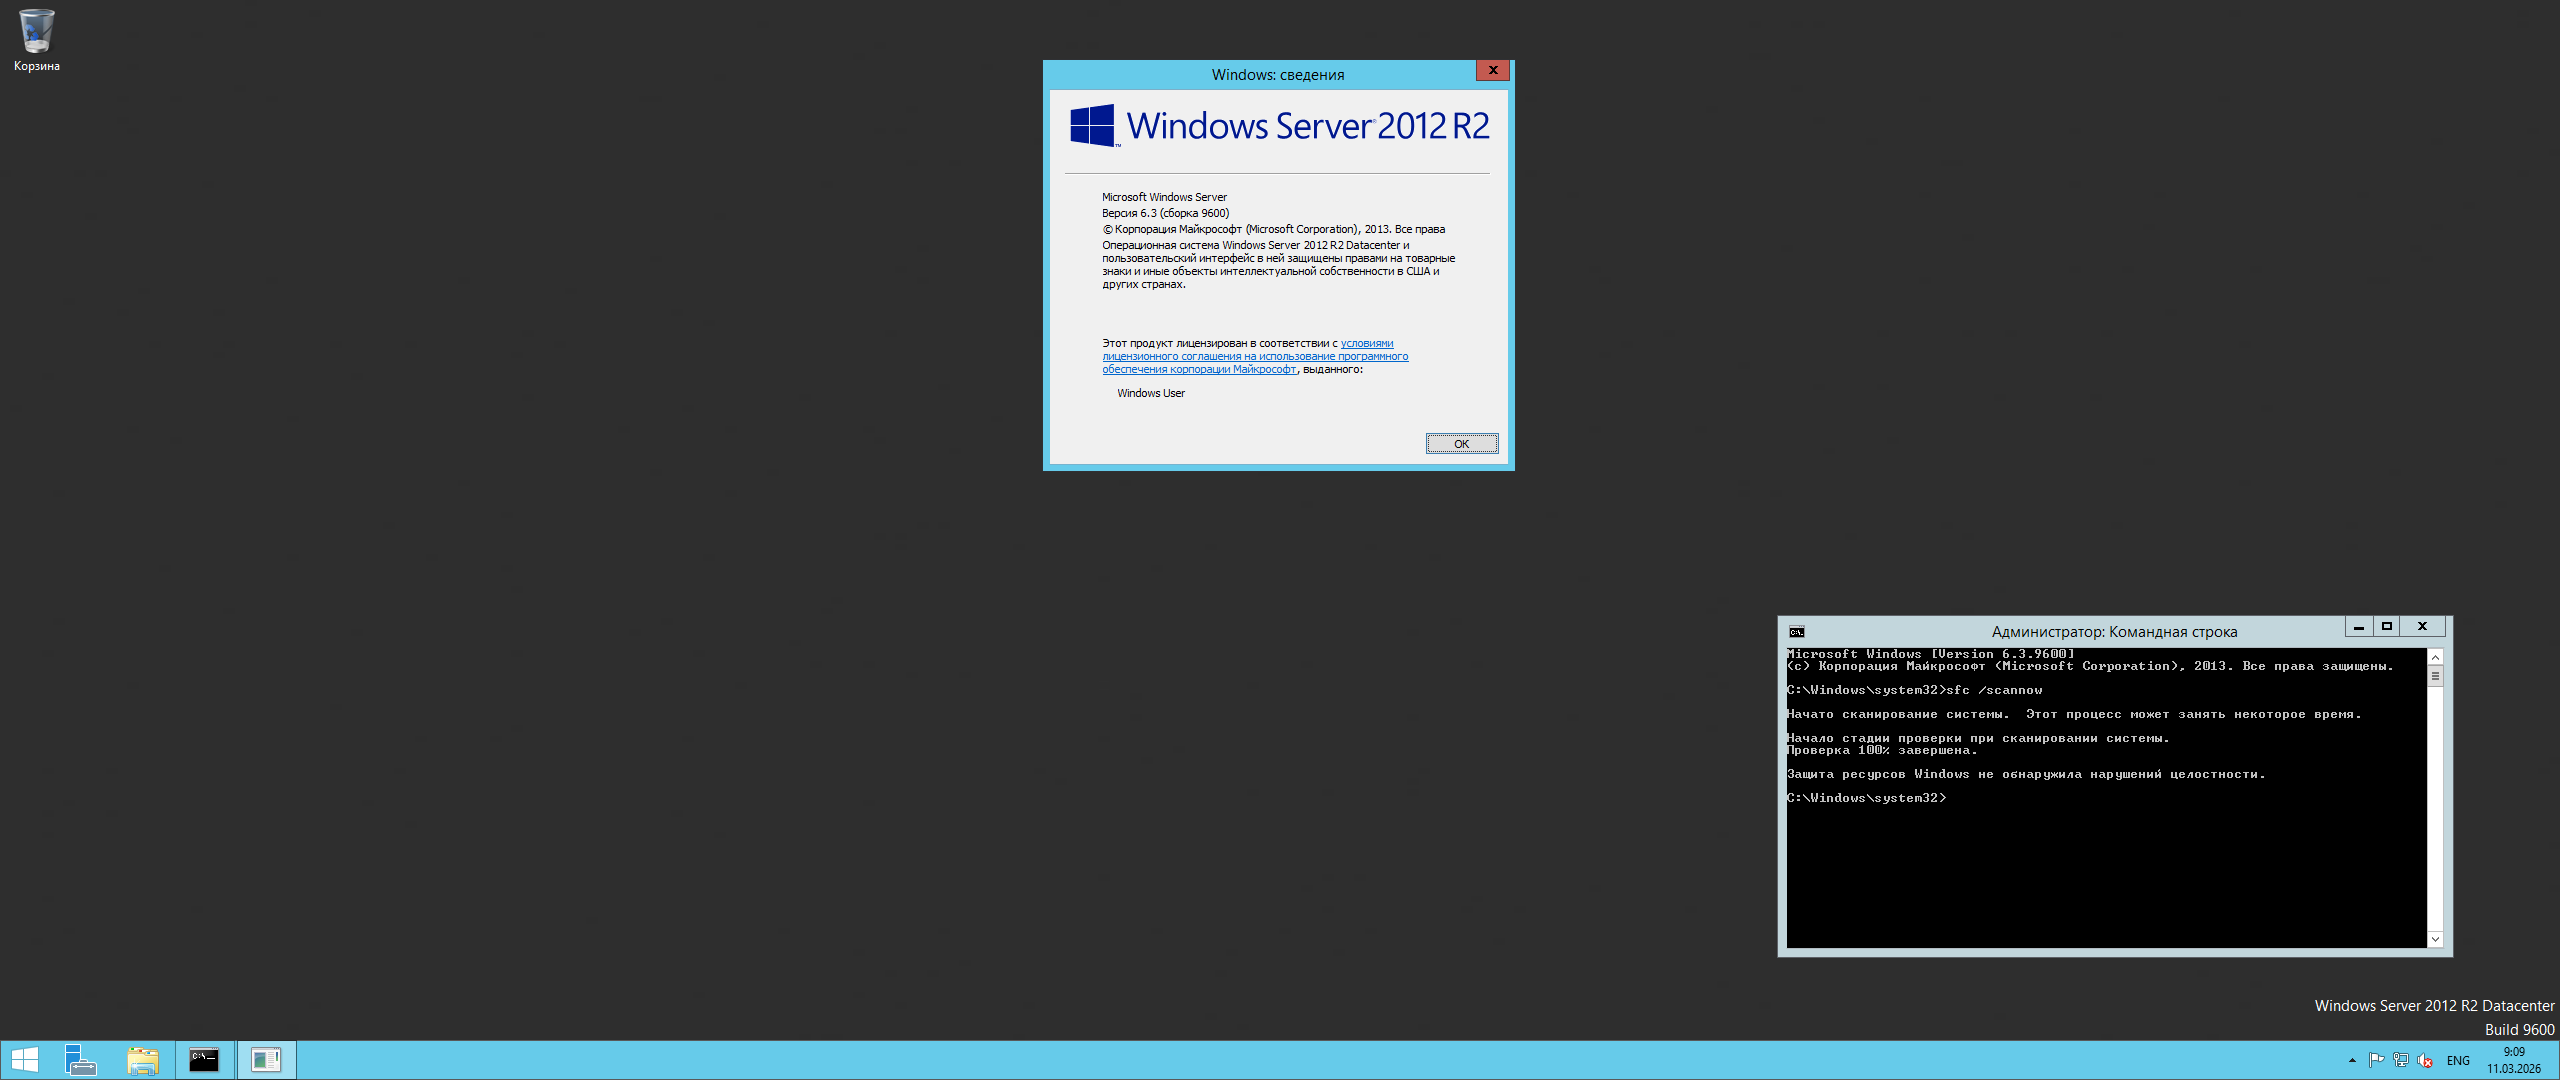Close the Windows: сведения dialog
The image size is (2560, 1080).
point(1493,70)
